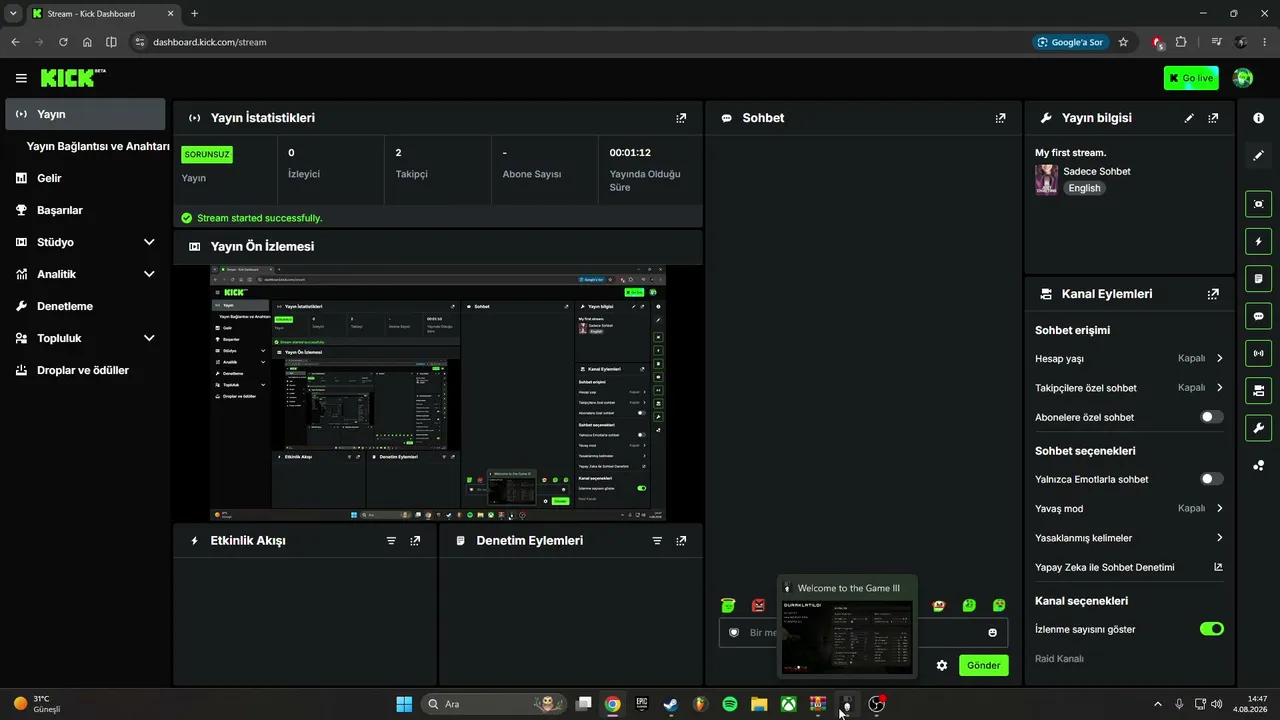
Task: Click the chat bubble icon in right sidebar
Action: [1258, 316]
